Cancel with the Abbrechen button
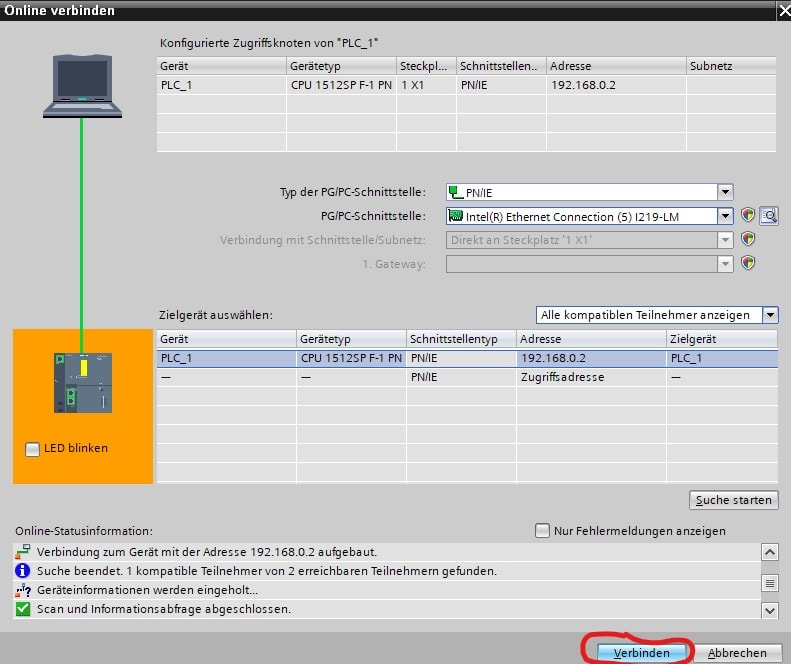 pyautogui.click(x=737, y=652)
